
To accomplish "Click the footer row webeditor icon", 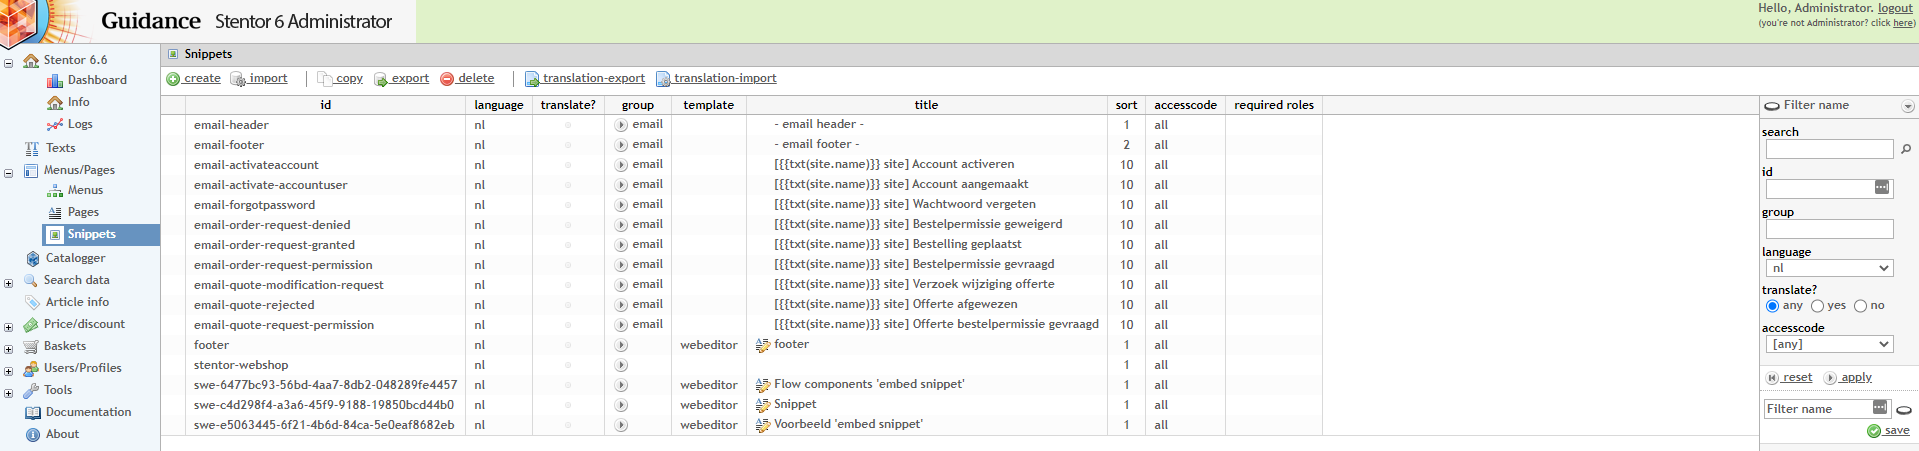I will click(763, 345).
